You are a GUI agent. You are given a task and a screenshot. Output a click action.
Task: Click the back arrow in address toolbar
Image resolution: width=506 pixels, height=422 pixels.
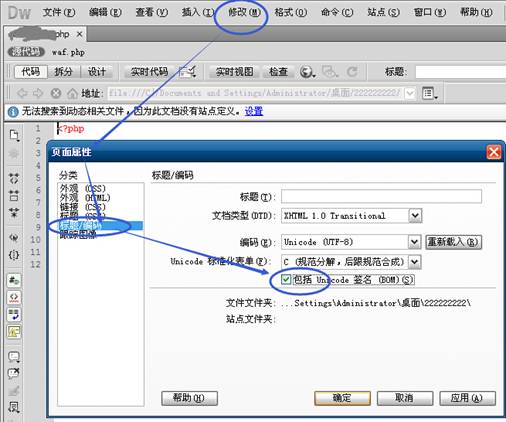[22, 93]
